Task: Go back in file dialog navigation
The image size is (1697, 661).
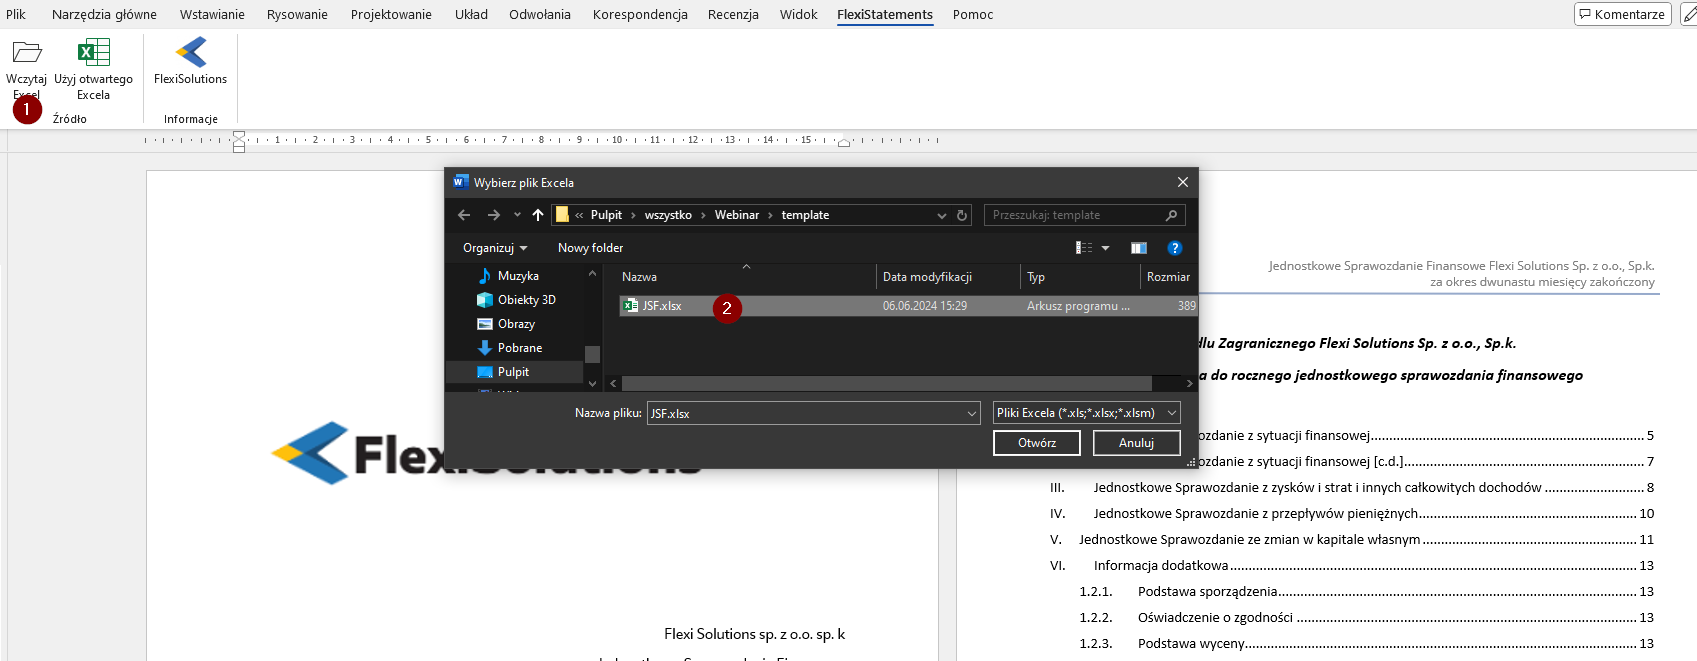Action: click(464, 215)
